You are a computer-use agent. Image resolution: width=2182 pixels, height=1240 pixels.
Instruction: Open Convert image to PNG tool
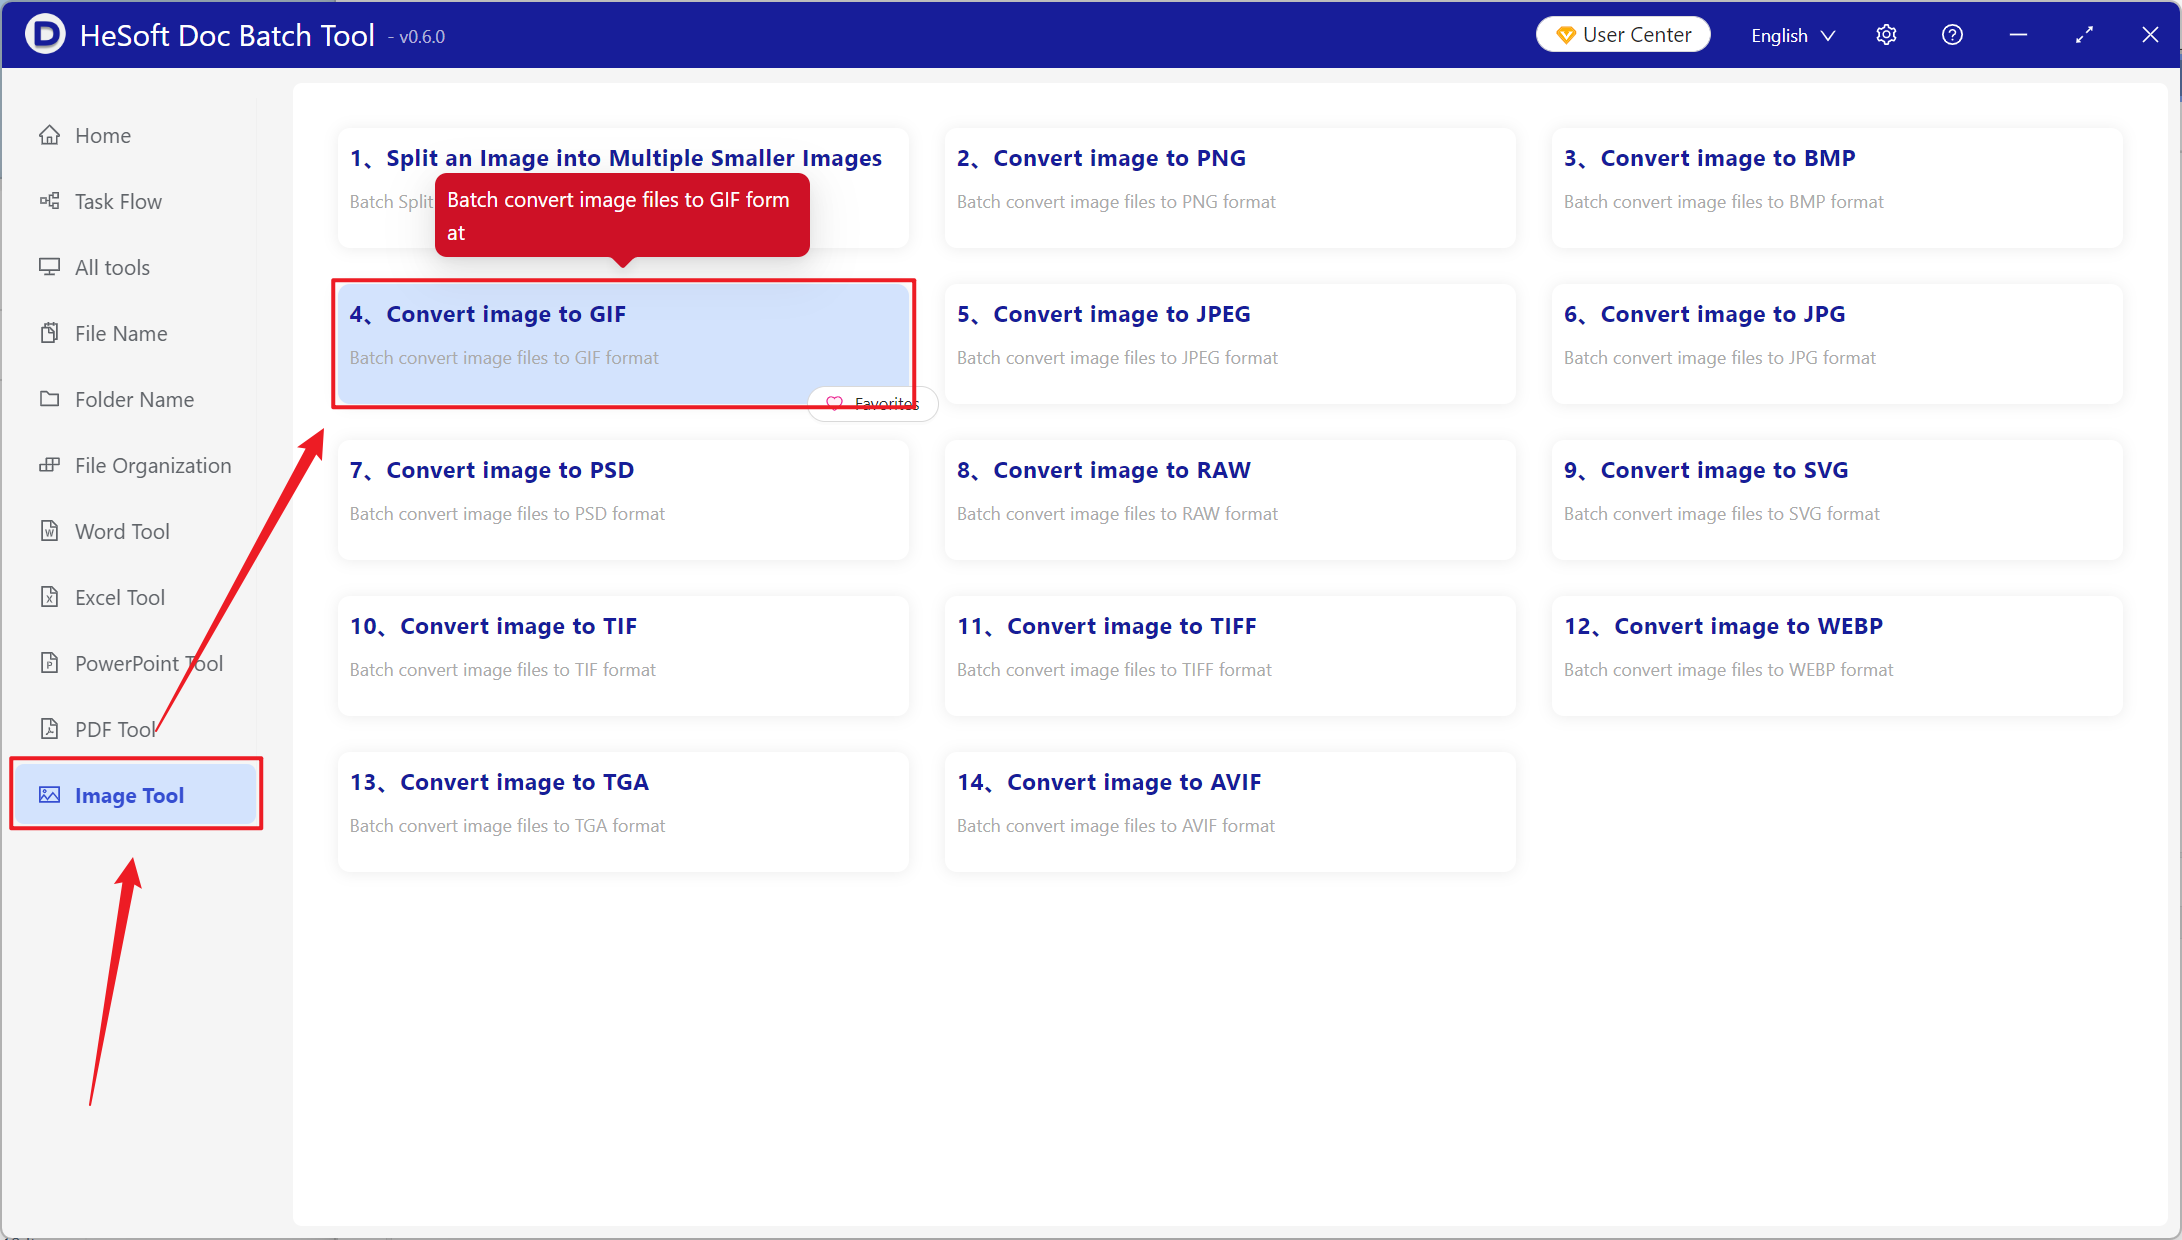click(1230, 187)
